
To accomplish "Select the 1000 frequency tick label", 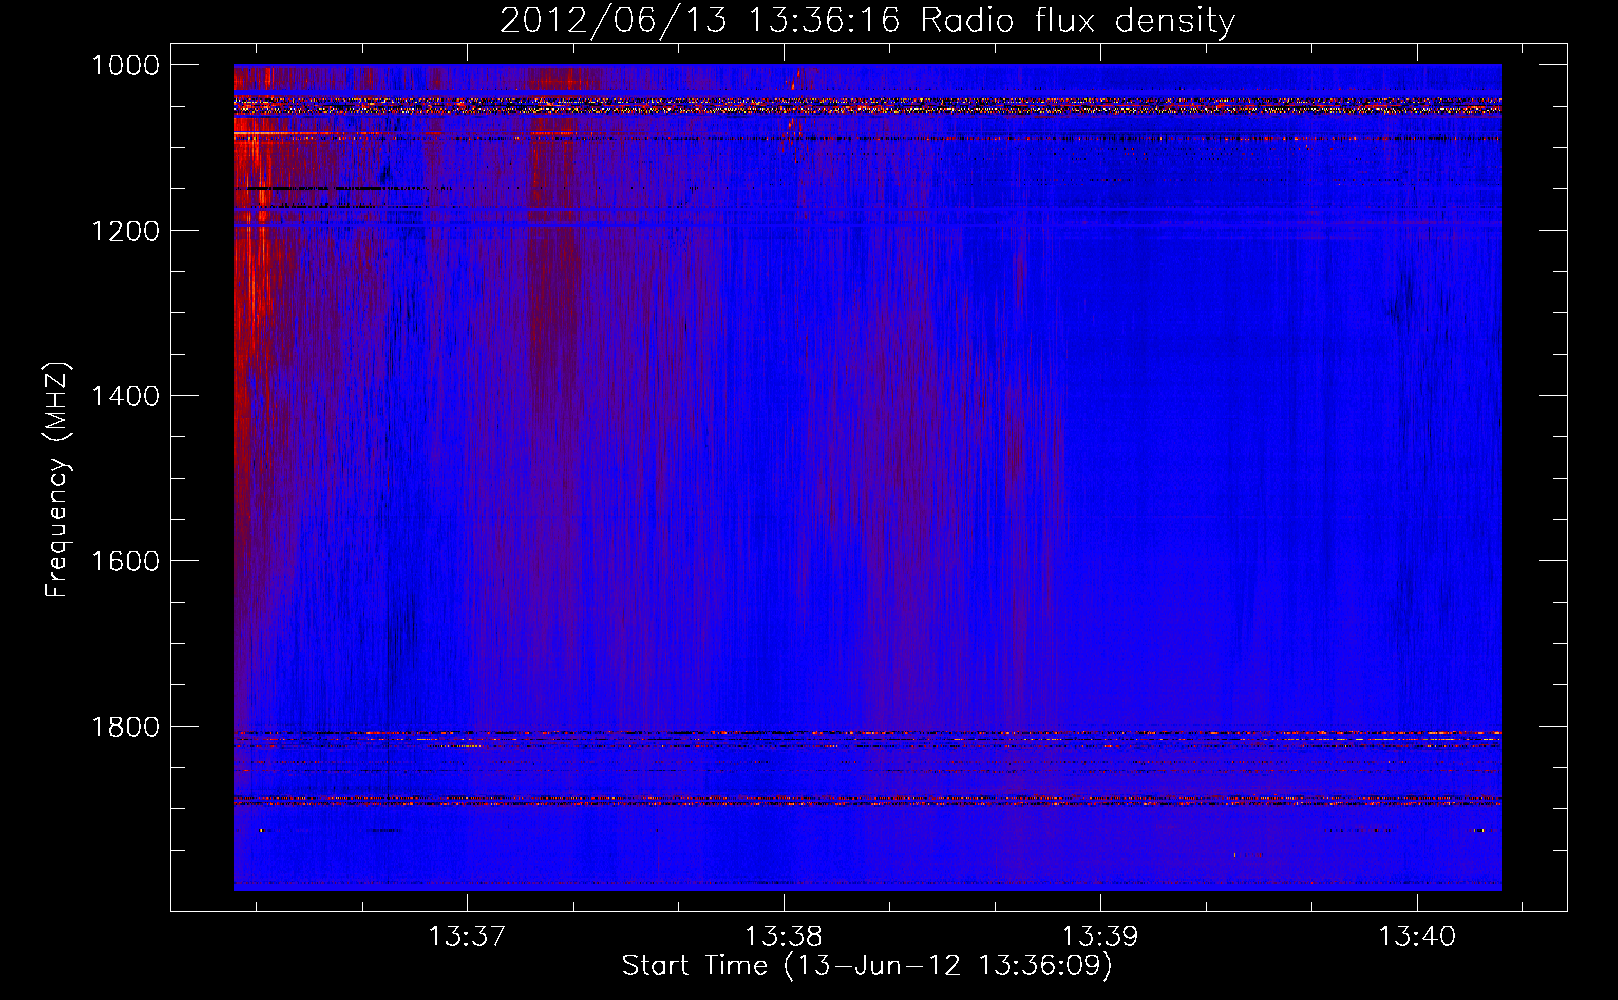I will 125,65.
